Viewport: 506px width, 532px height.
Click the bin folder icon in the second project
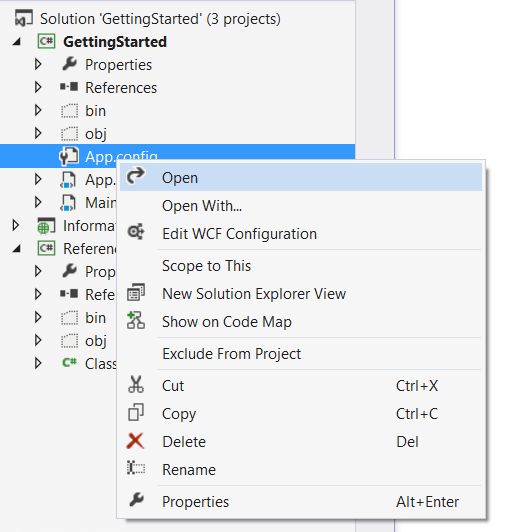70,318
